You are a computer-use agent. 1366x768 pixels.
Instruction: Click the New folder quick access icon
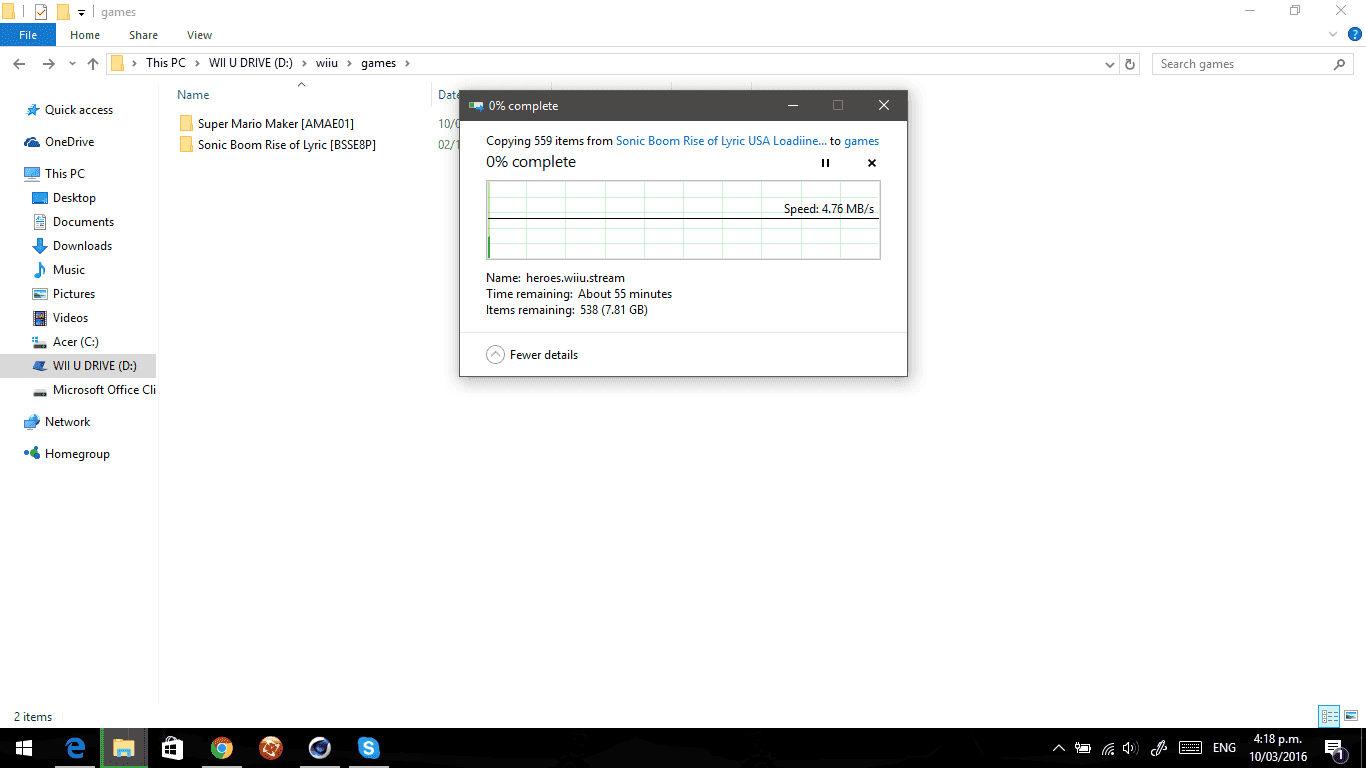[63, 12]
